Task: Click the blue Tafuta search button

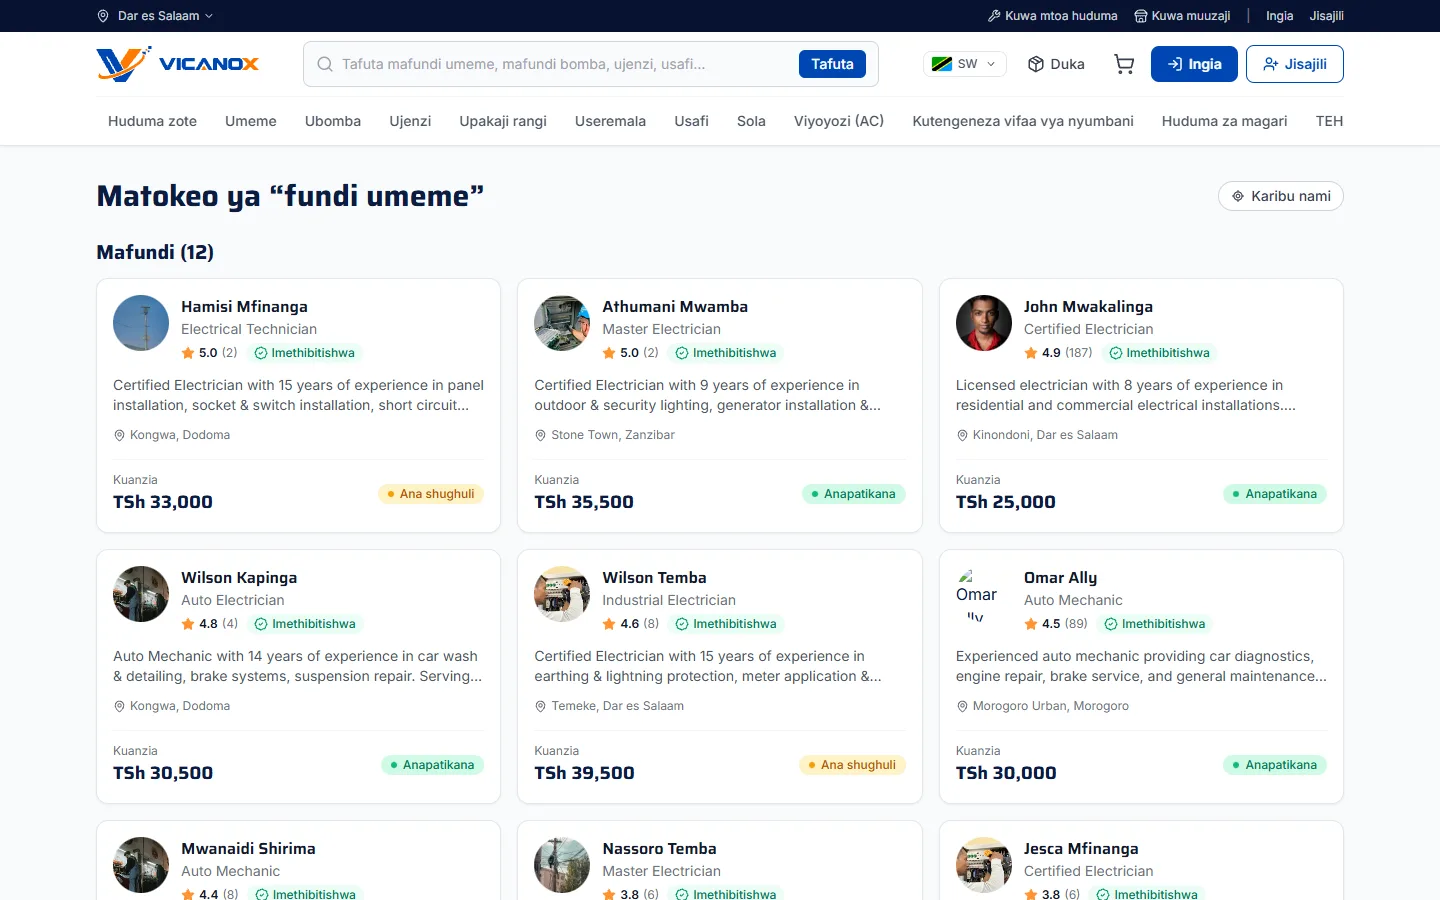Action: coord(832,64)
